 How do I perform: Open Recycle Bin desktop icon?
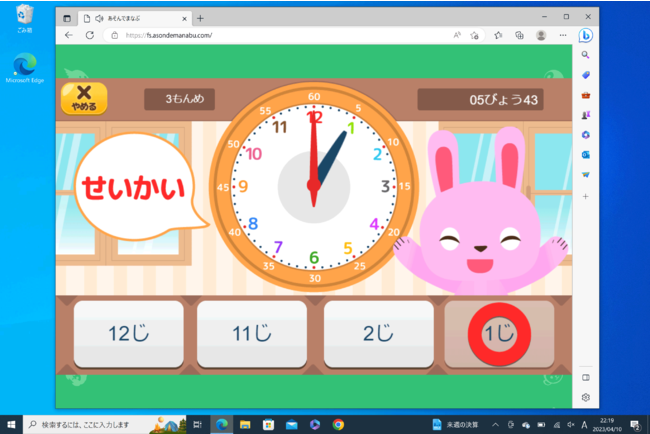[x=24, y=18]
